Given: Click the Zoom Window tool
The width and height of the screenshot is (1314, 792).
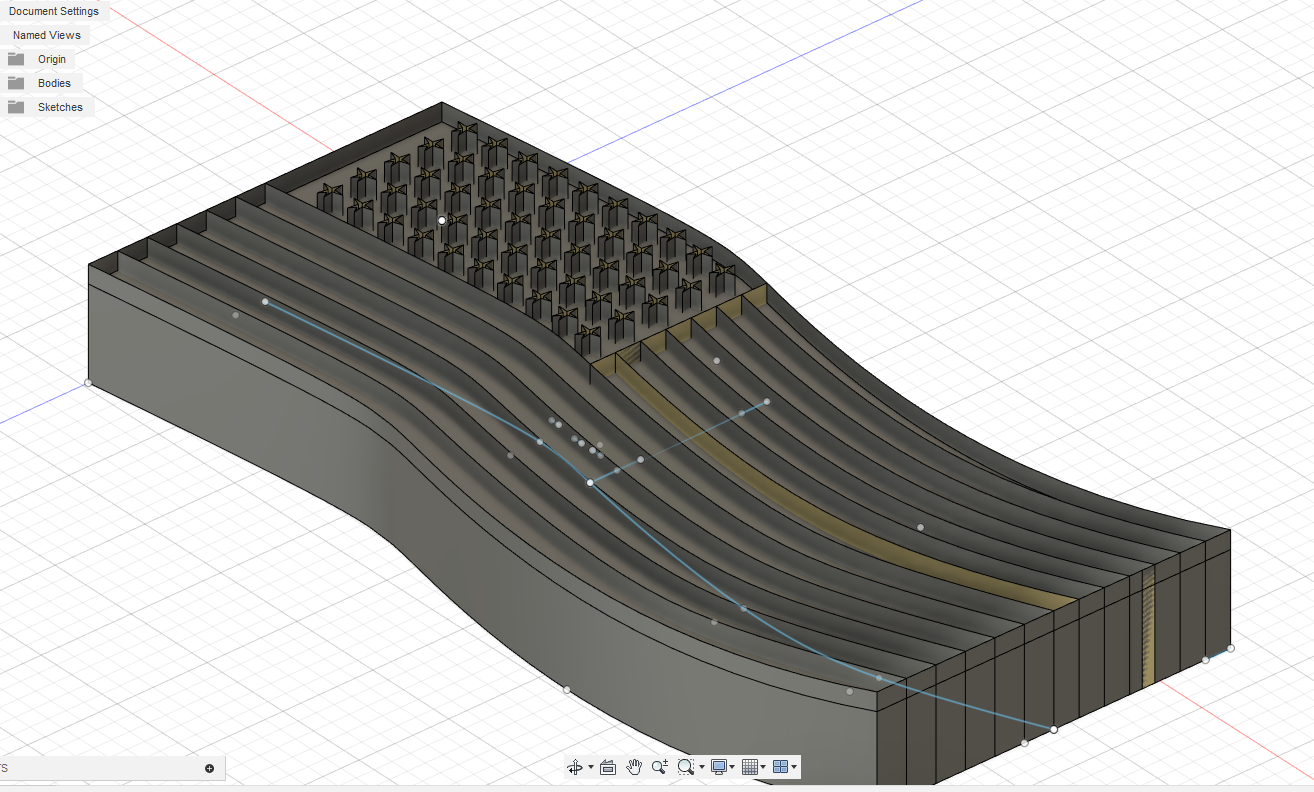Looking at the screenshot, I should coord(685,767).
